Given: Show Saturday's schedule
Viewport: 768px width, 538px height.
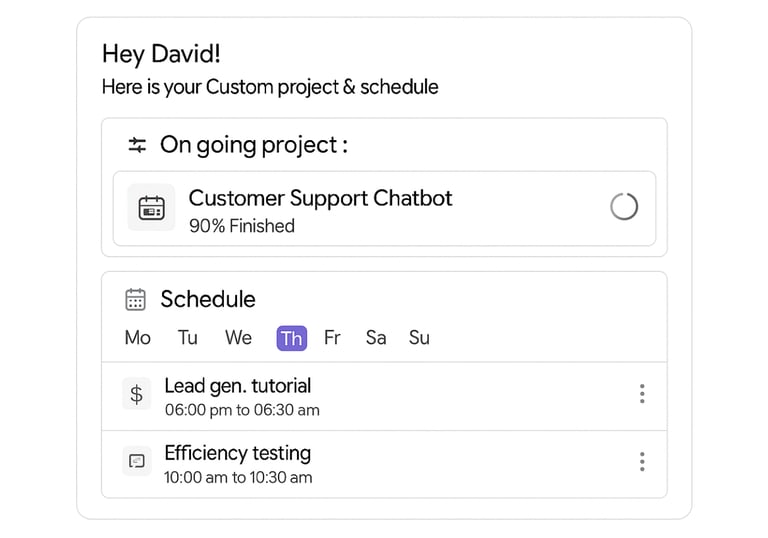Looking at the screenshot, I should (376, 338).
